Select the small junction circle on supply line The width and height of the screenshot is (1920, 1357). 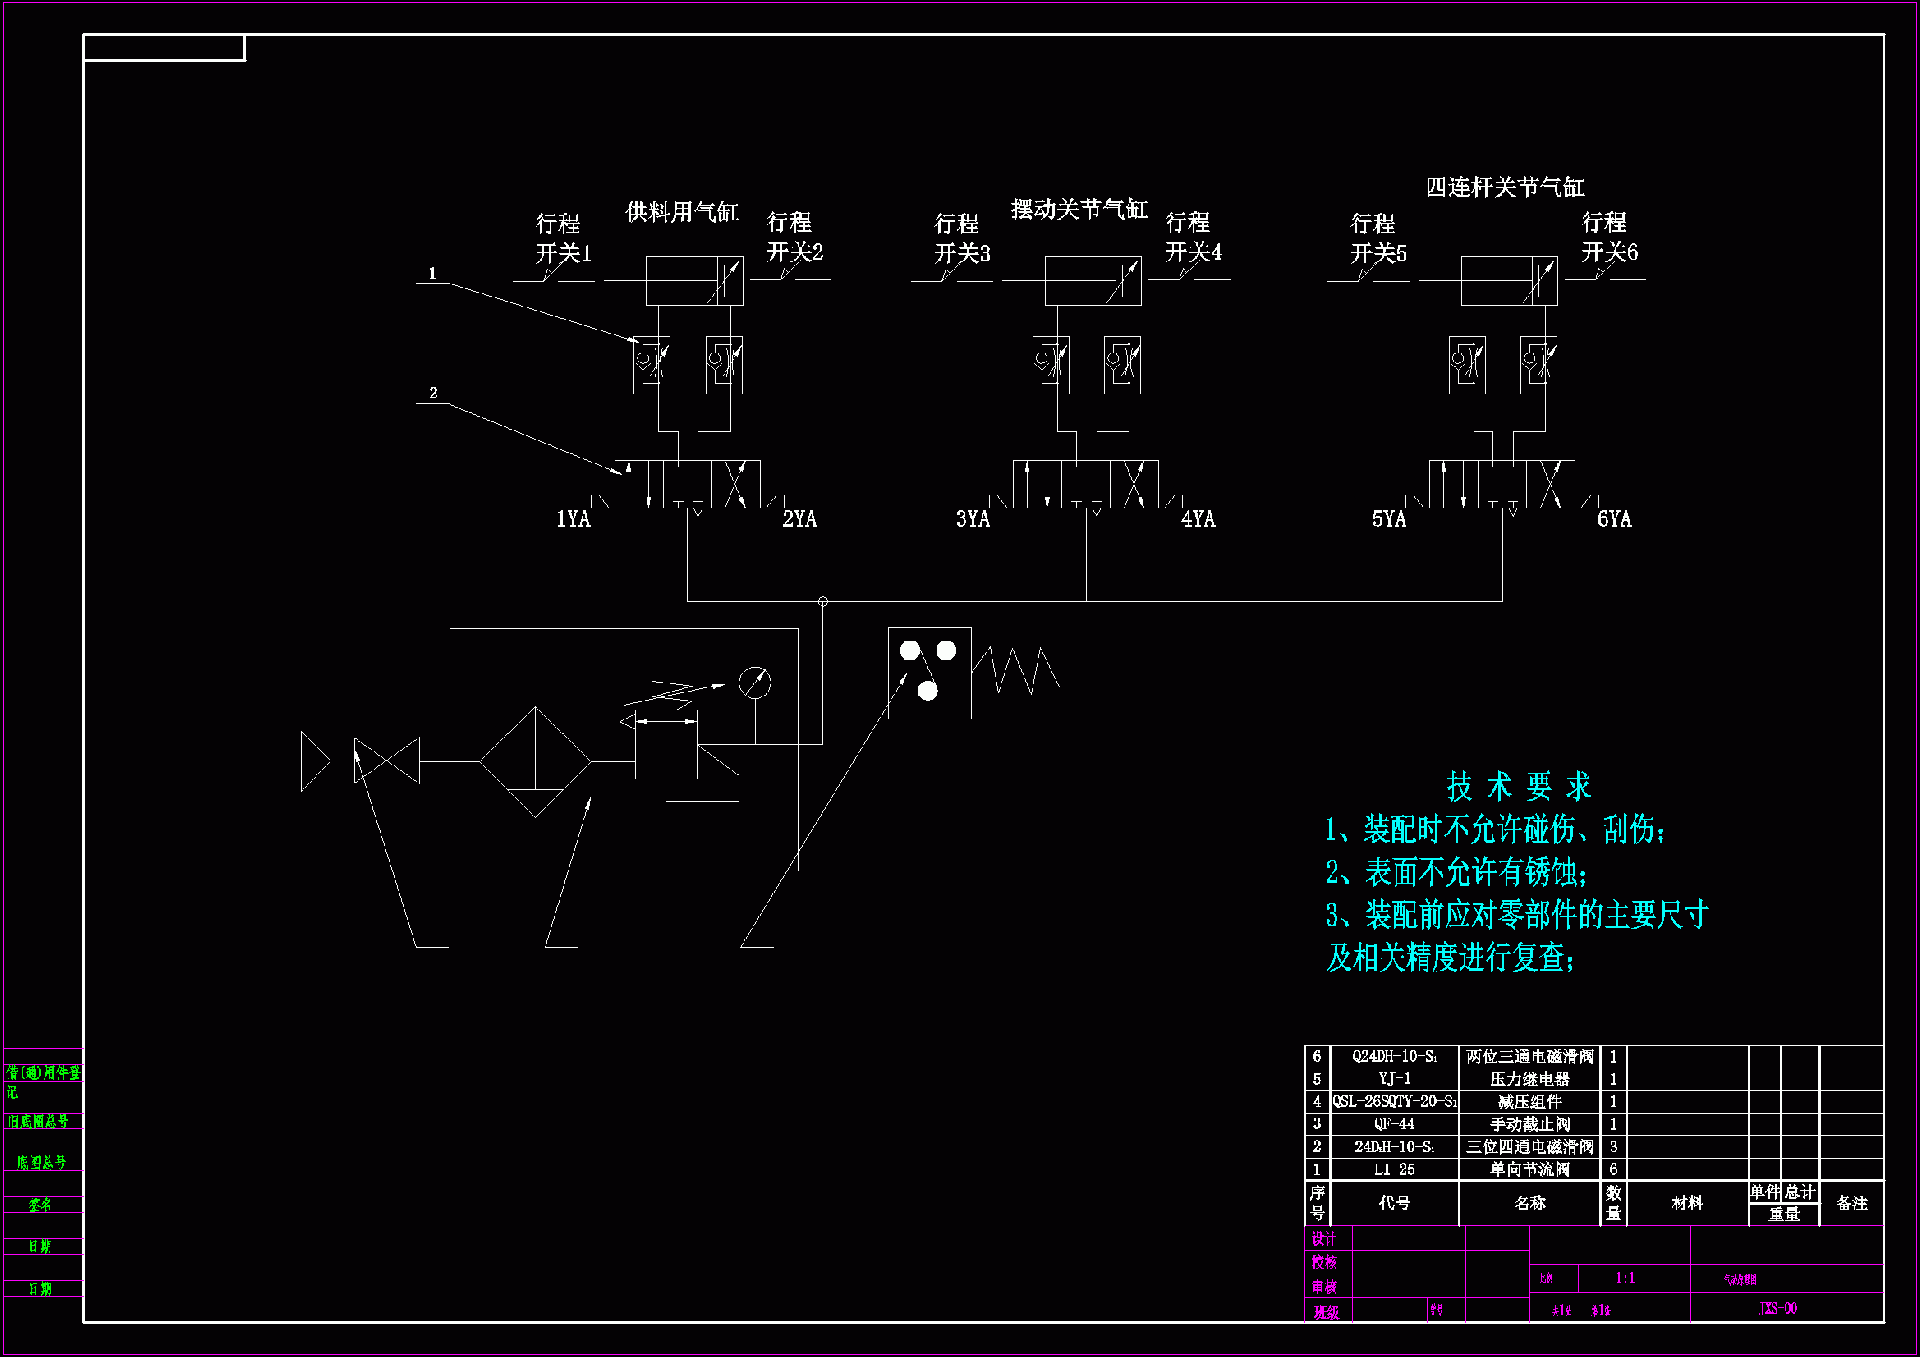[x=823, y=601]
